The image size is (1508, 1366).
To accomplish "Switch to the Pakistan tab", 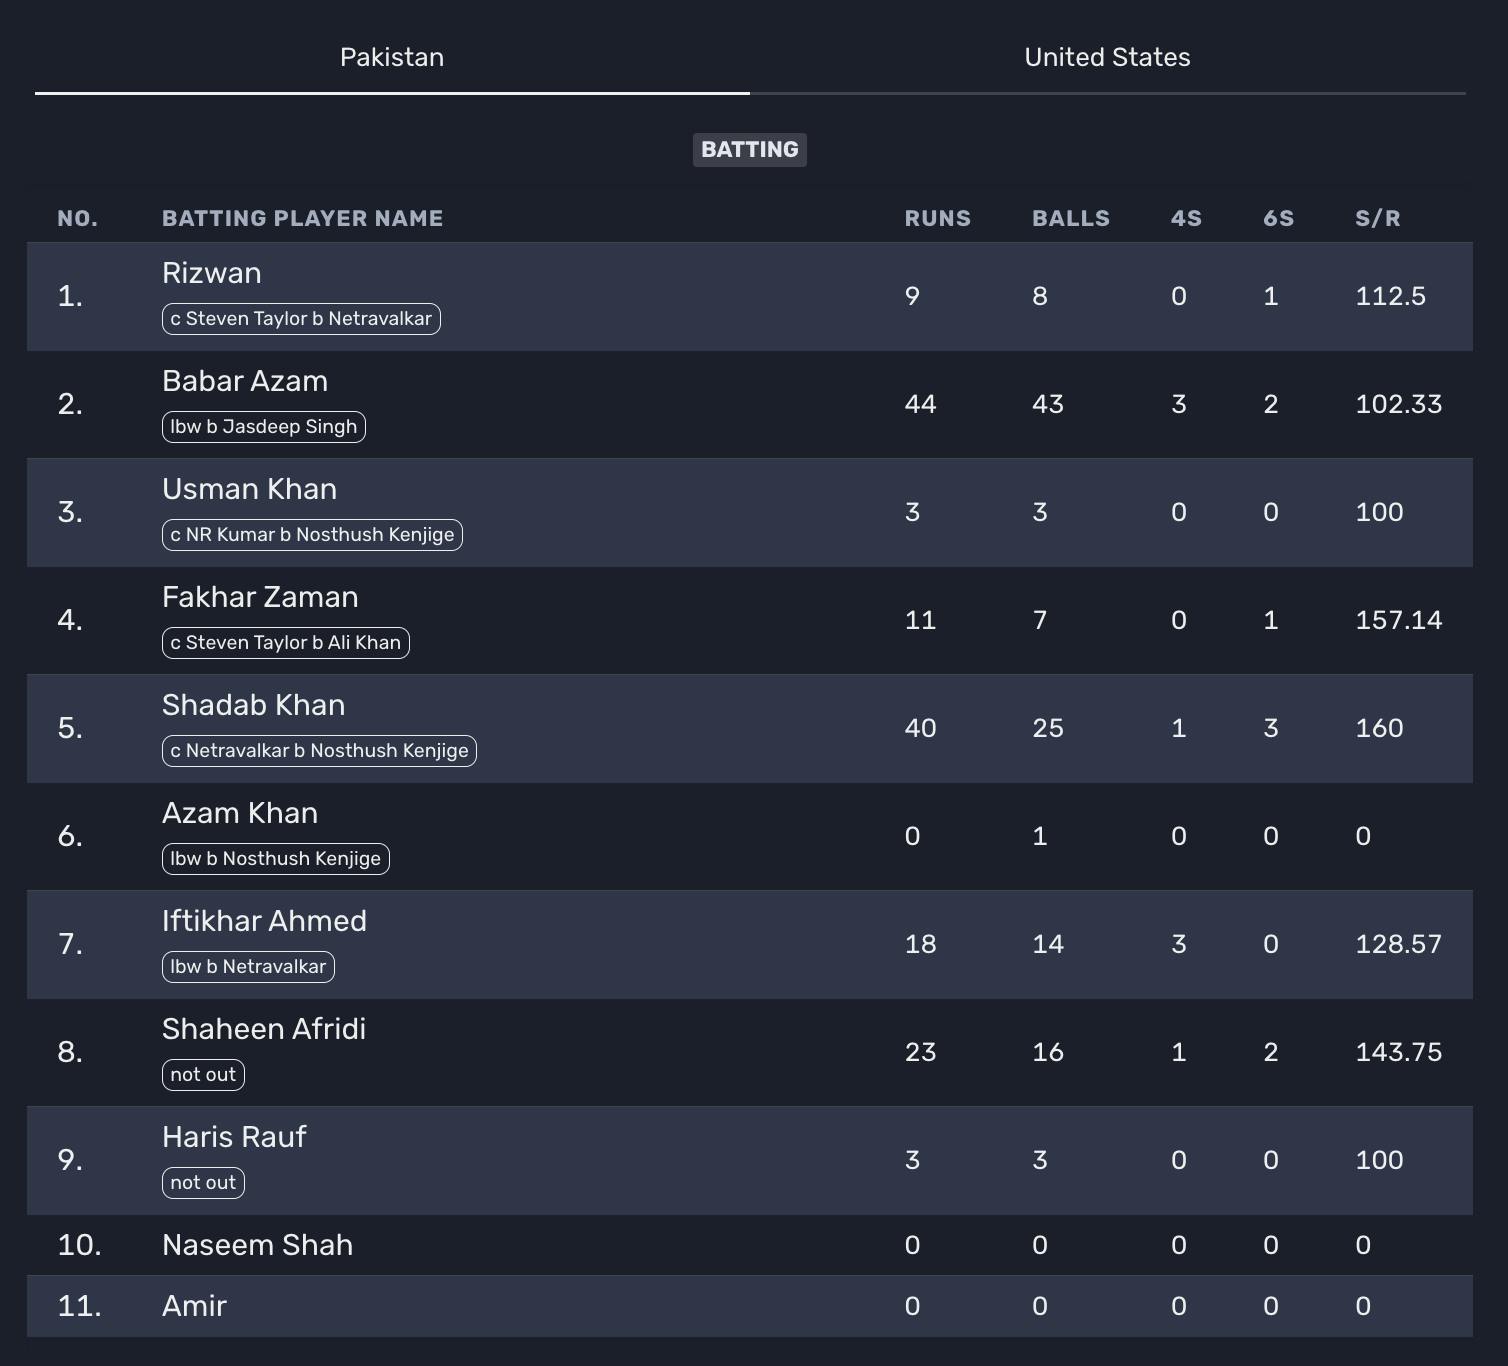I will pos(392,57).
